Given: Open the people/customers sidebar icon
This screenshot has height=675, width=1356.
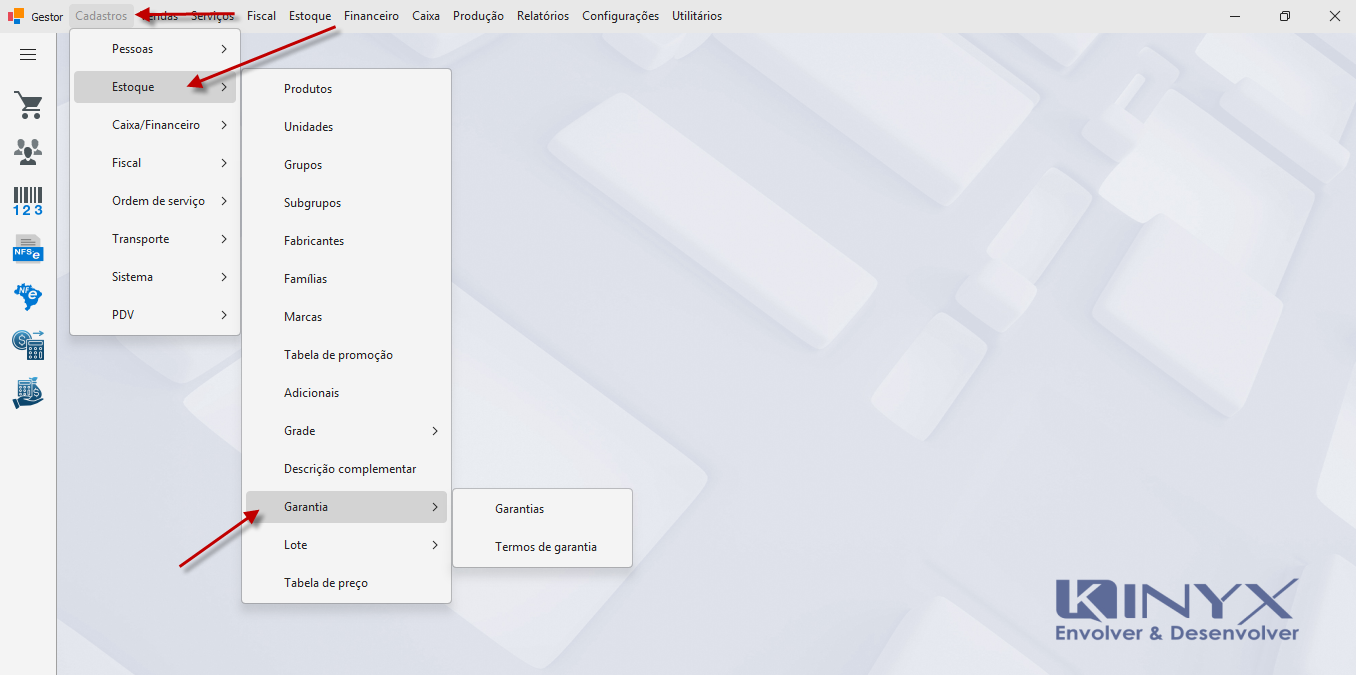Looking at the screenshot, I should [x=28, y=152].
